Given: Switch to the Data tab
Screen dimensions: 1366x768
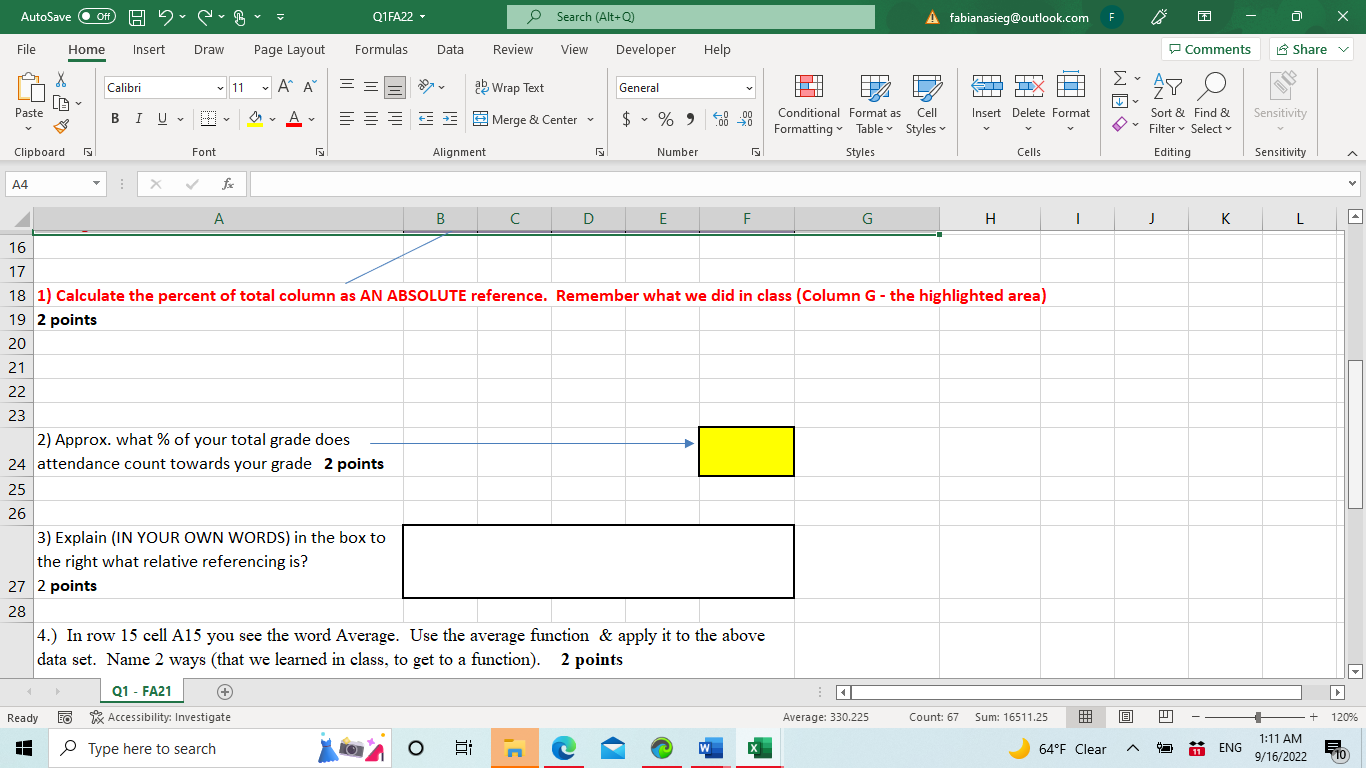Looking at the screenshot, I should [x=450, y=49].
